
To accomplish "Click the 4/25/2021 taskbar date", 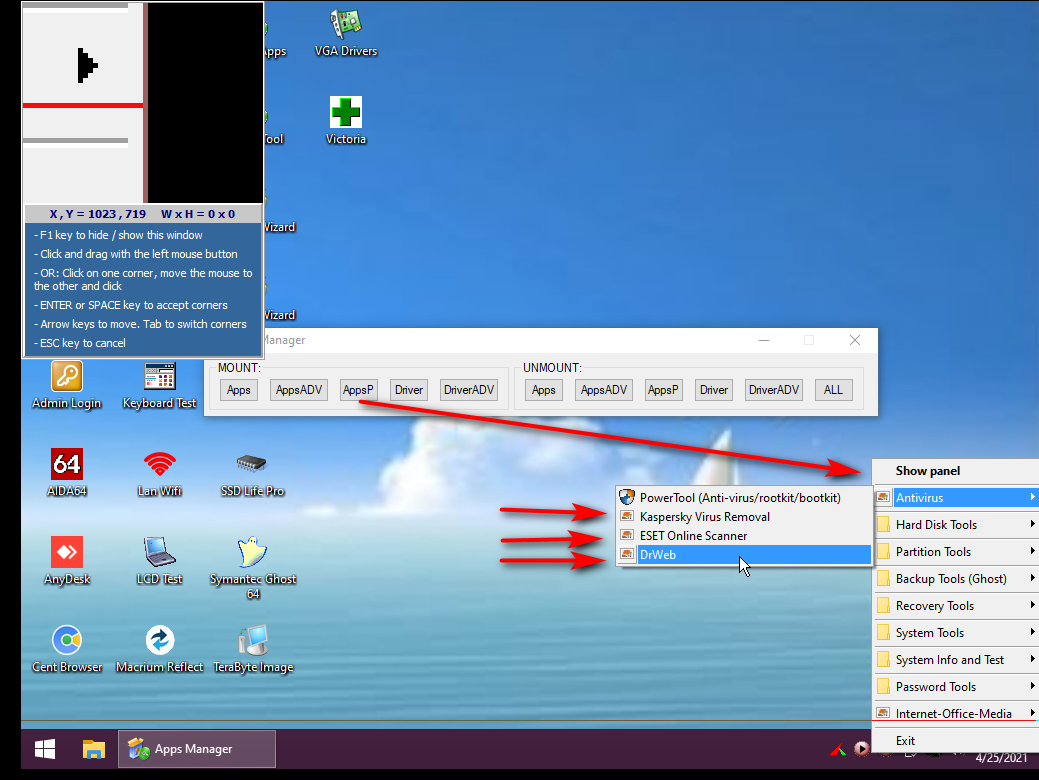I will [1001, 757].
